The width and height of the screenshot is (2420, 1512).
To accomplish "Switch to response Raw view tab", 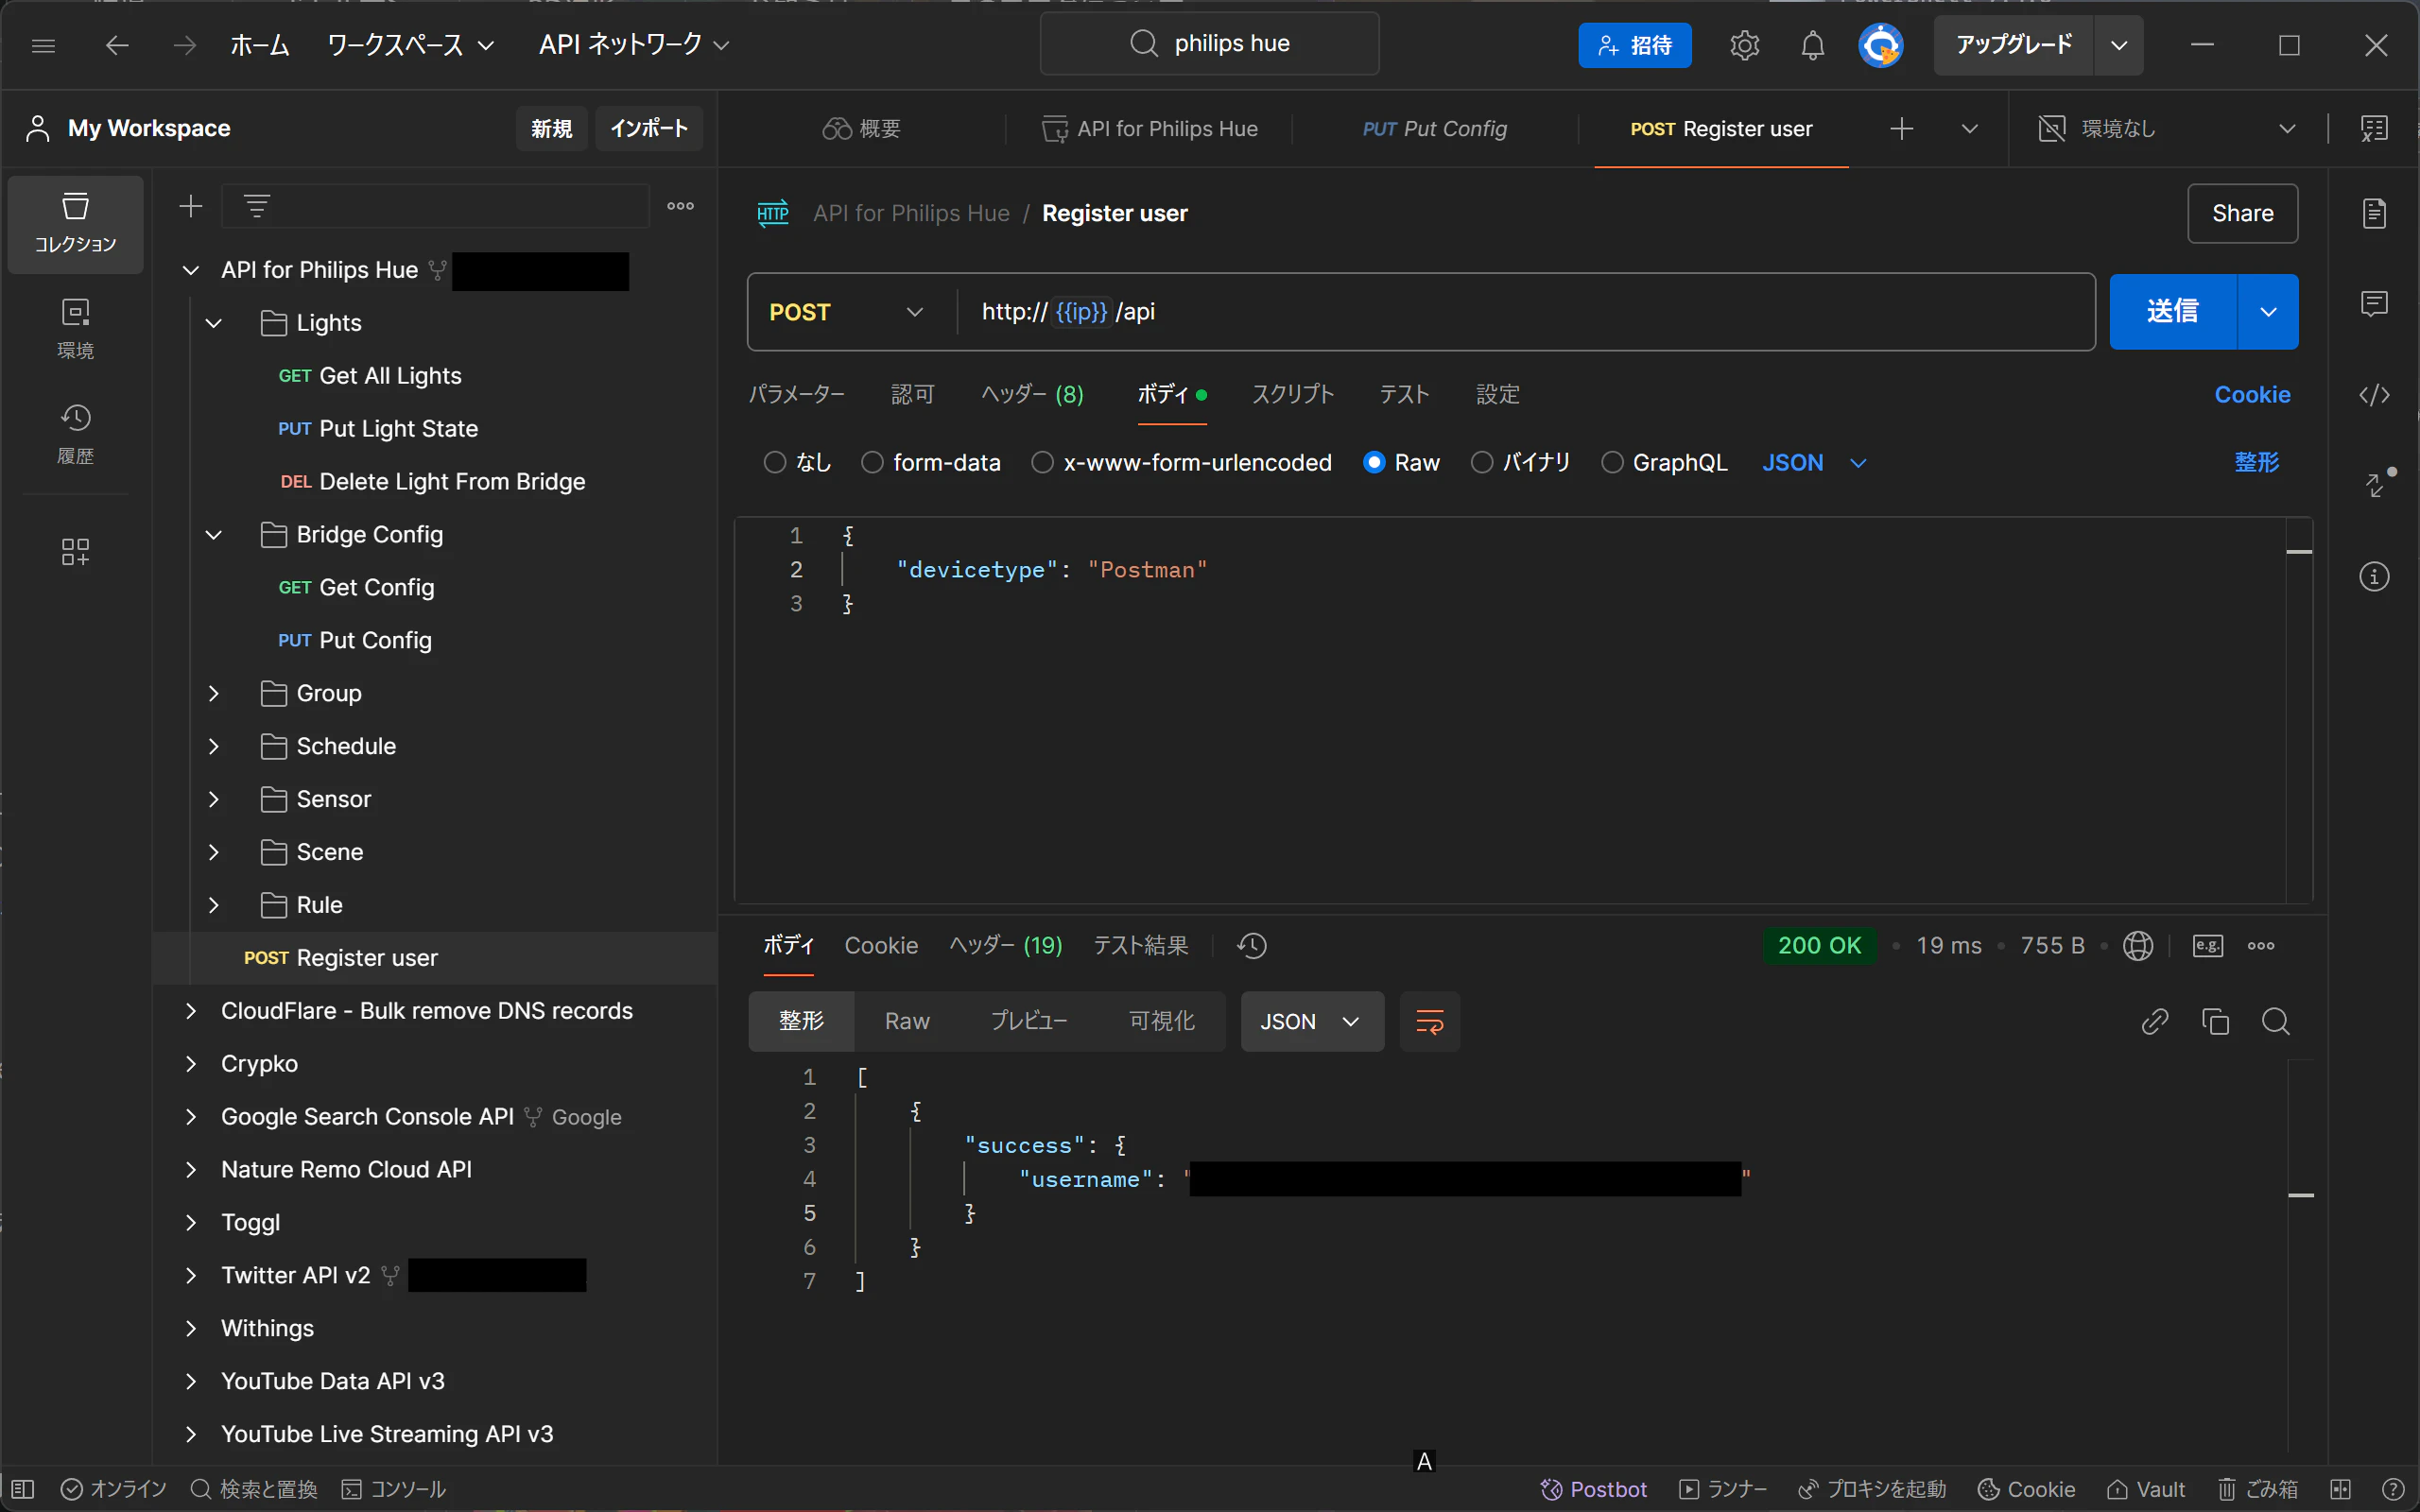I will pos(907,1021).
